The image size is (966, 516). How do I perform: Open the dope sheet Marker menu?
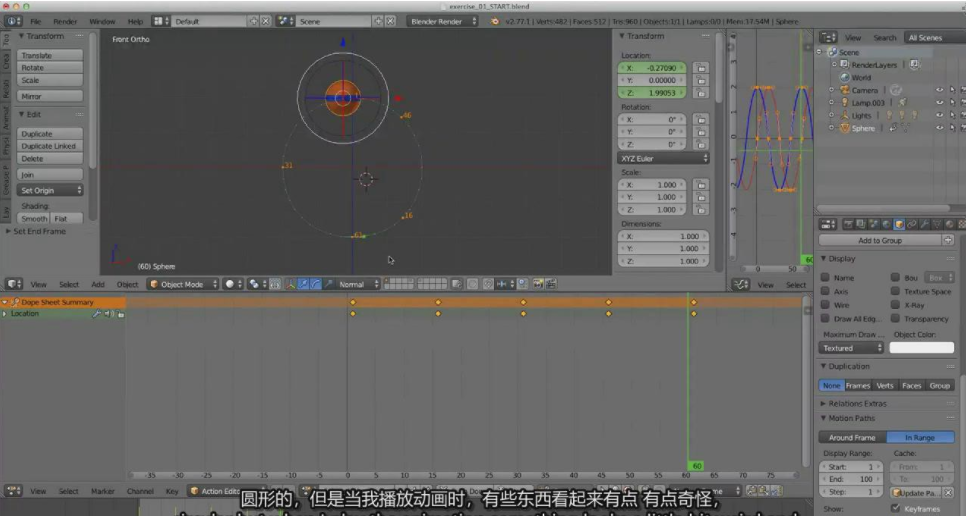(x=103, y=491)
